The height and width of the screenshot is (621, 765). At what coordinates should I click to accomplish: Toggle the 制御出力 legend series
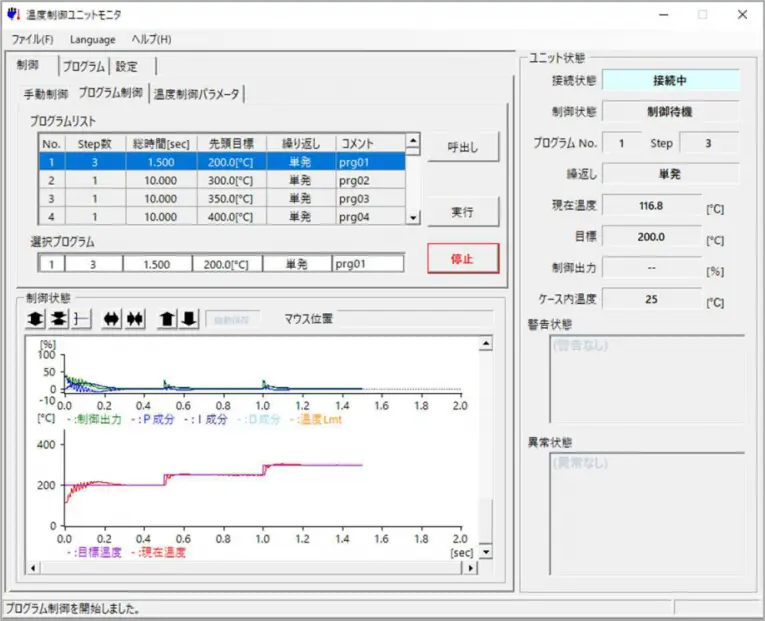click(98, 419)
